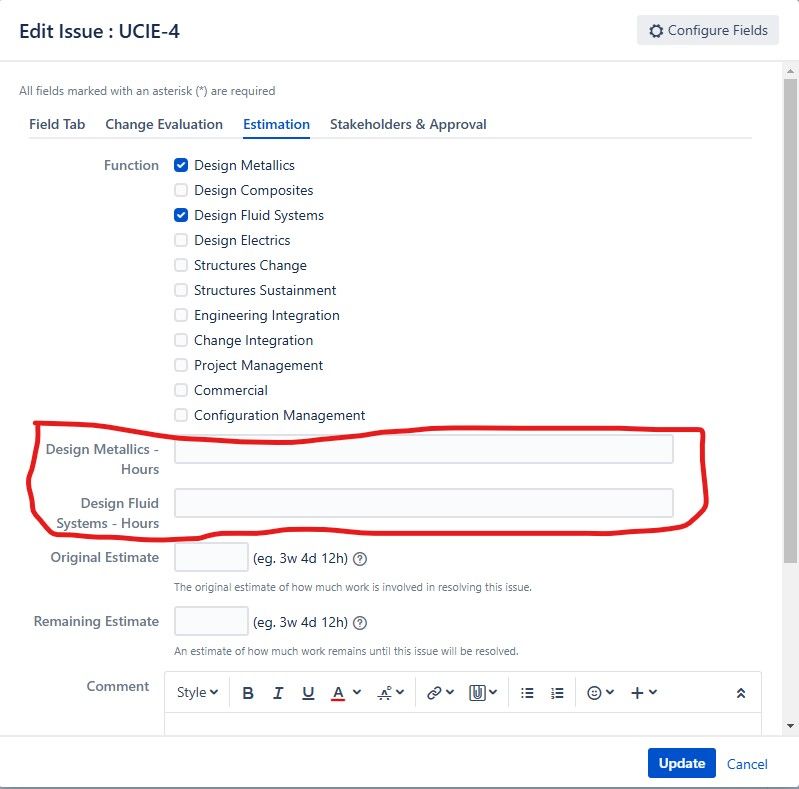The height and width of the screenshot is (789, 799).
Task: Click inside the Comment text area
Action: (463, 724)
